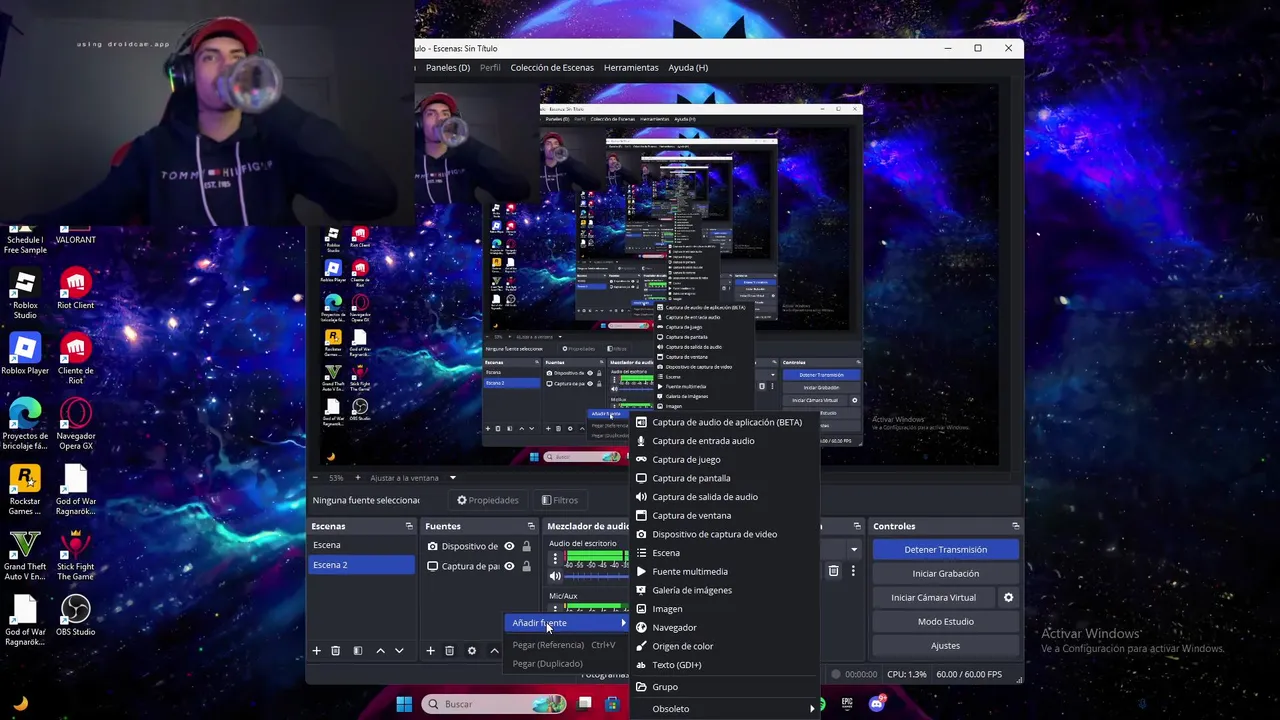Move scene up with the up arrow in Escenas
The image size is (1280, 720).
pyautogui.click(x=380, y=651)
